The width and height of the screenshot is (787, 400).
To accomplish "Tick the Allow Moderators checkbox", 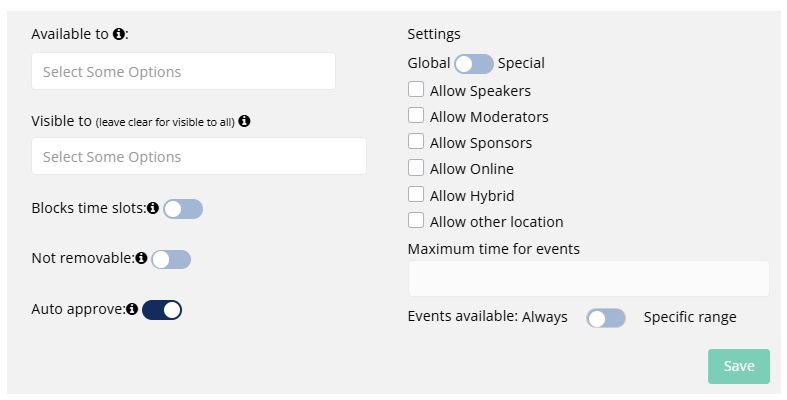I will [x=416, y=116].
